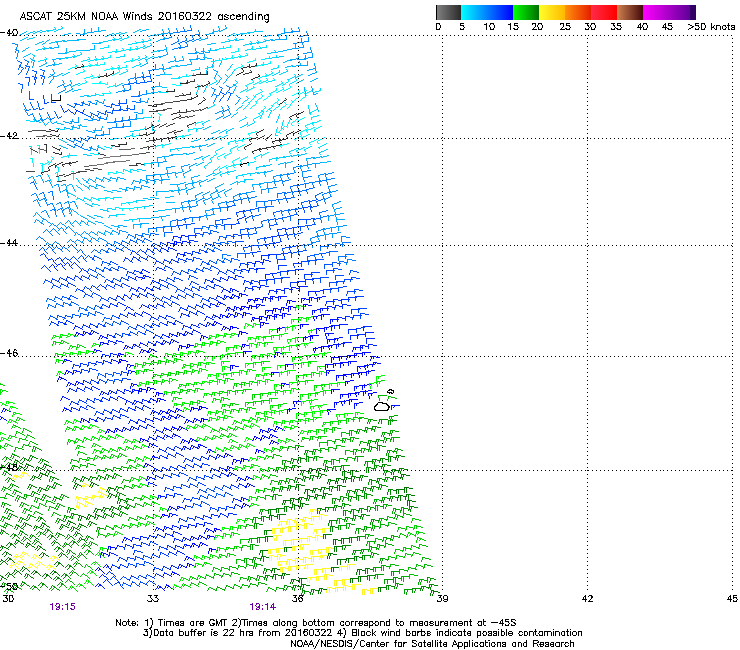Click the '5' label under the color bar
This screenshot has height=650, width=740.
pos(462,27)
